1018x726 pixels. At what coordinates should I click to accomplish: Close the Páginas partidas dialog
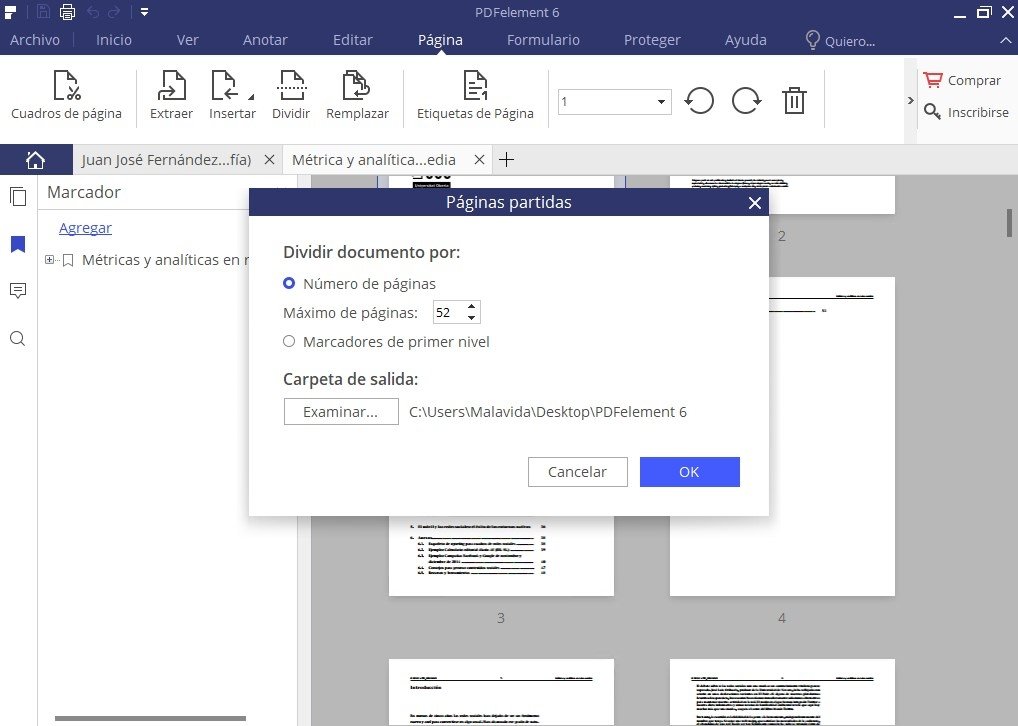754,203
